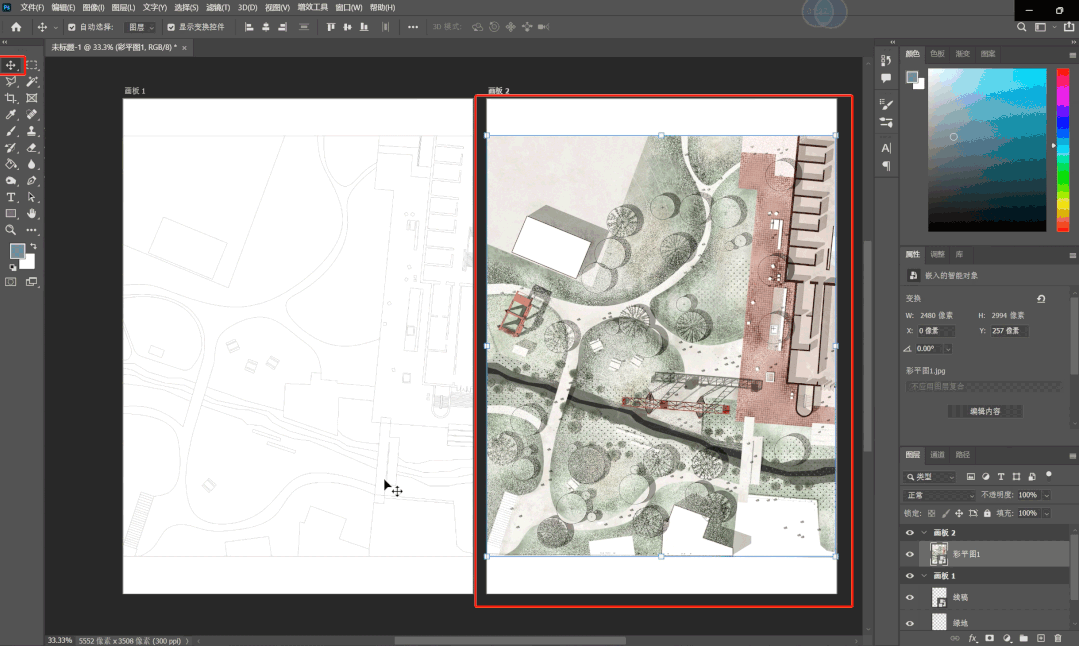Uncheck the 自动选择 checkbox
Viewport: 1079px width, 646px height.
71,27
